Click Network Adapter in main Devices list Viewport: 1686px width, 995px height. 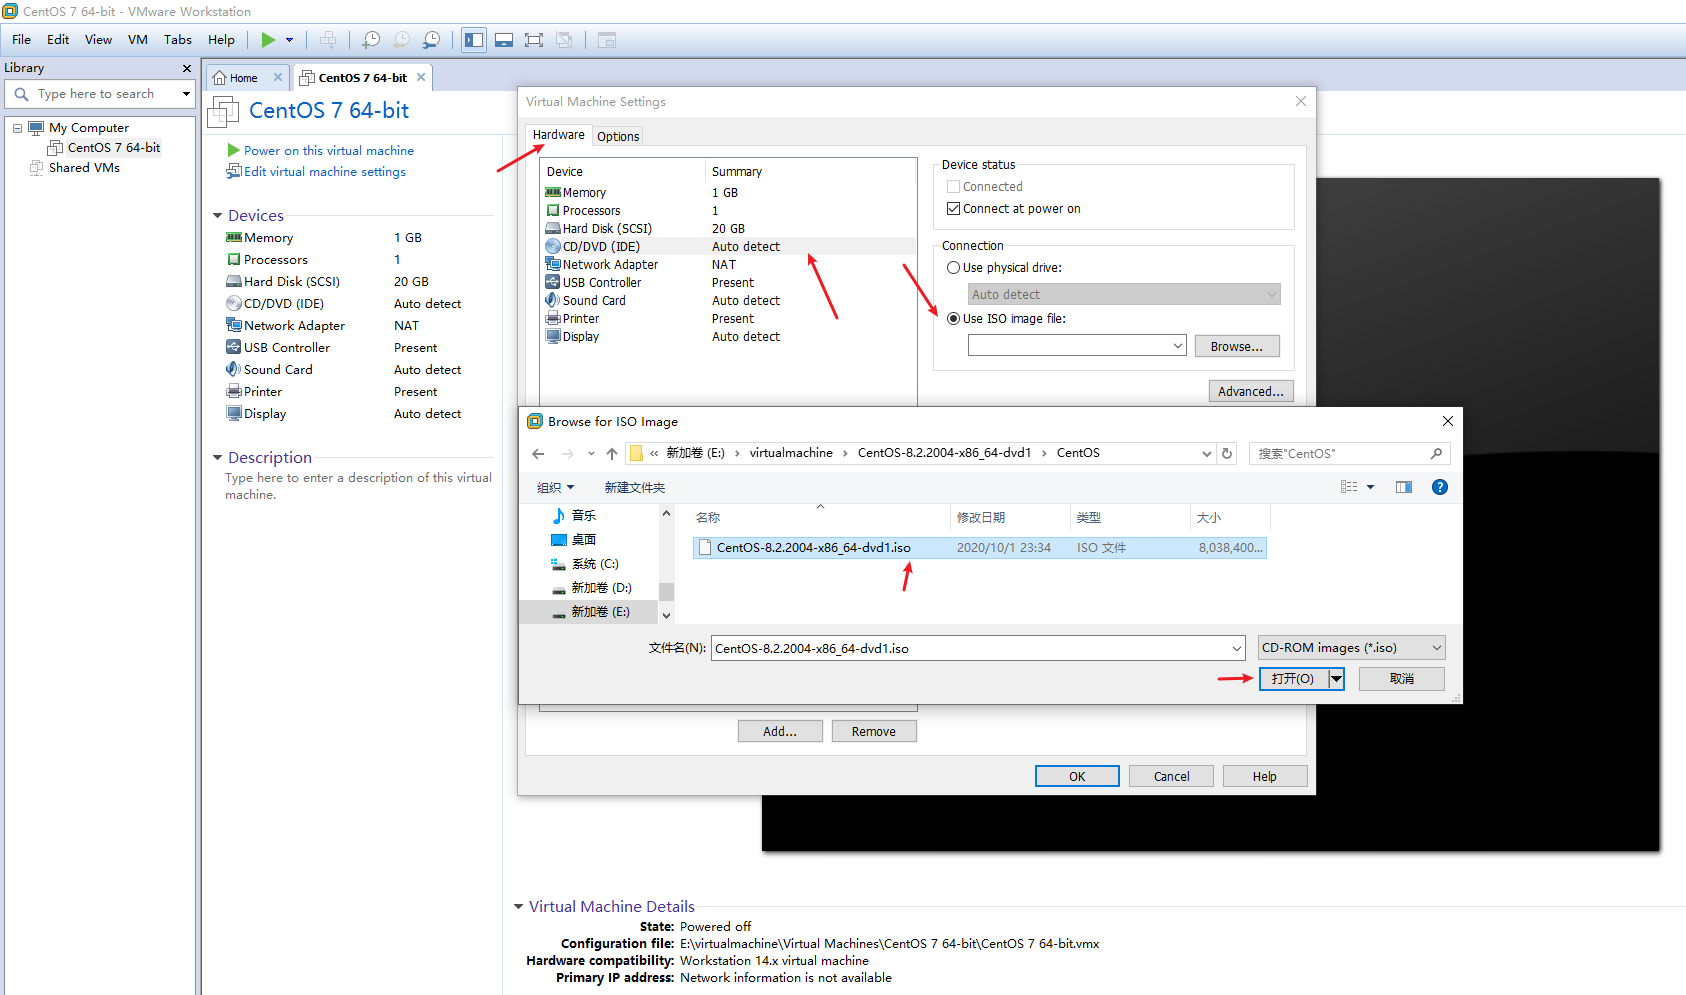[294, 326]
